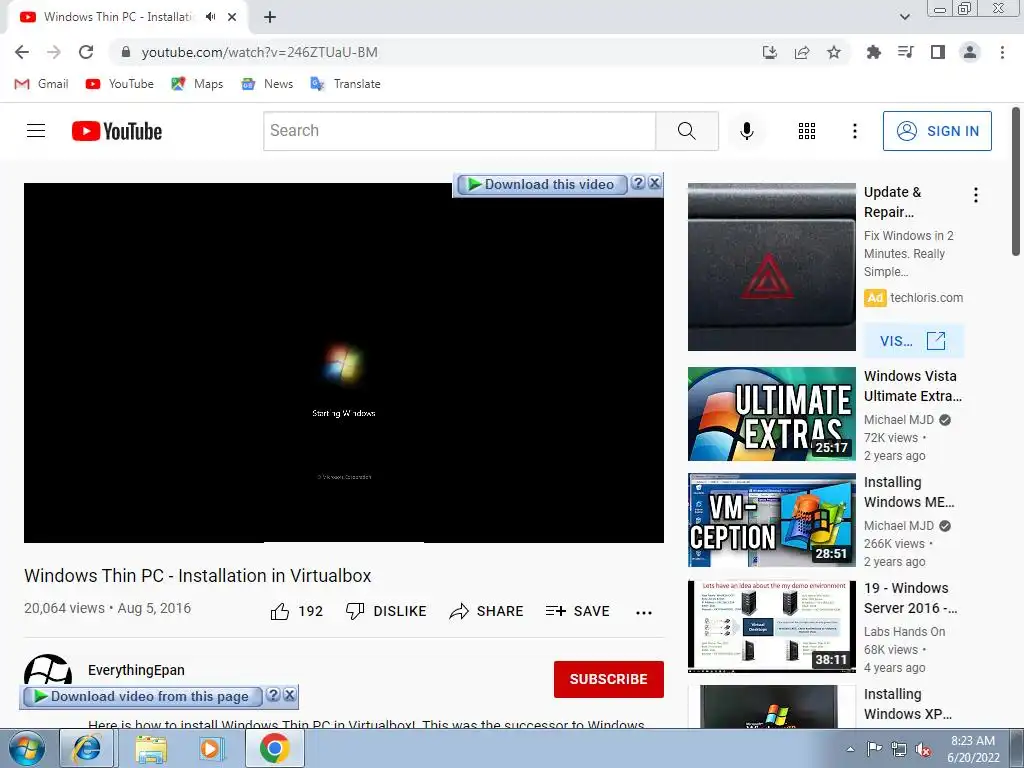
Task: Click the SHARE button
Action: pos(487,611)
